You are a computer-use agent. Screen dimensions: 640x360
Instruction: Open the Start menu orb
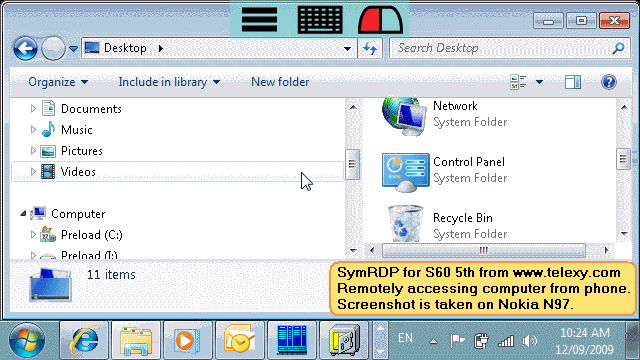coord(27,340)
